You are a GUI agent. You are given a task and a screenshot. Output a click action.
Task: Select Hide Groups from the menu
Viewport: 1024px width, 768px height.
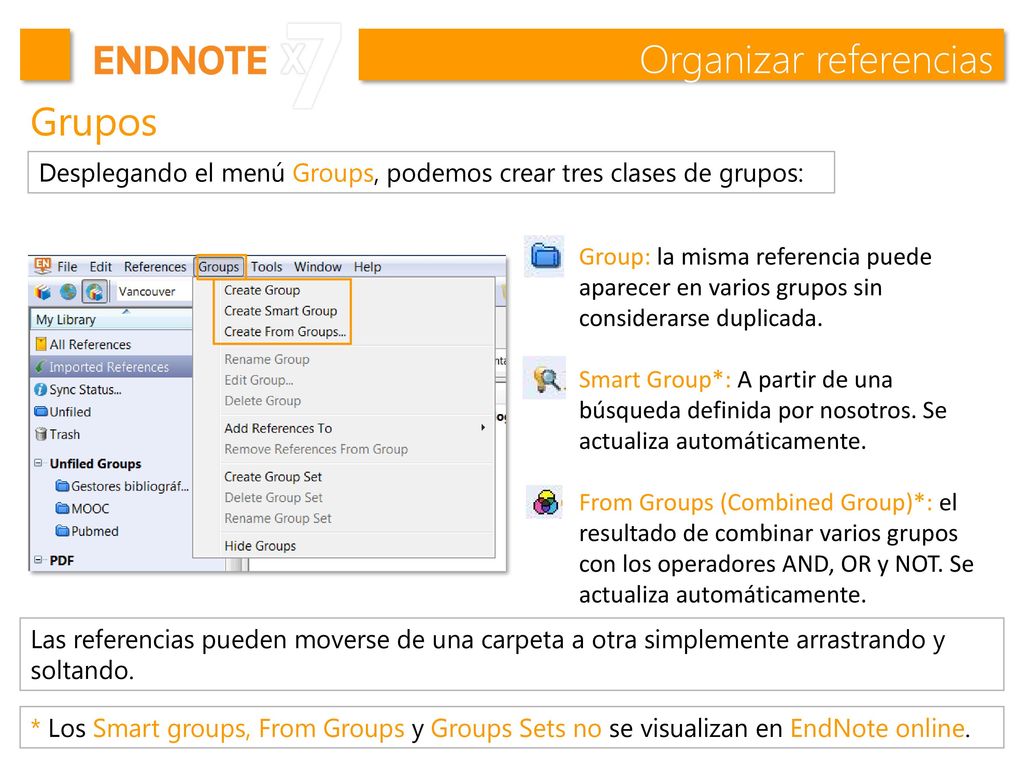coord(260,546)
